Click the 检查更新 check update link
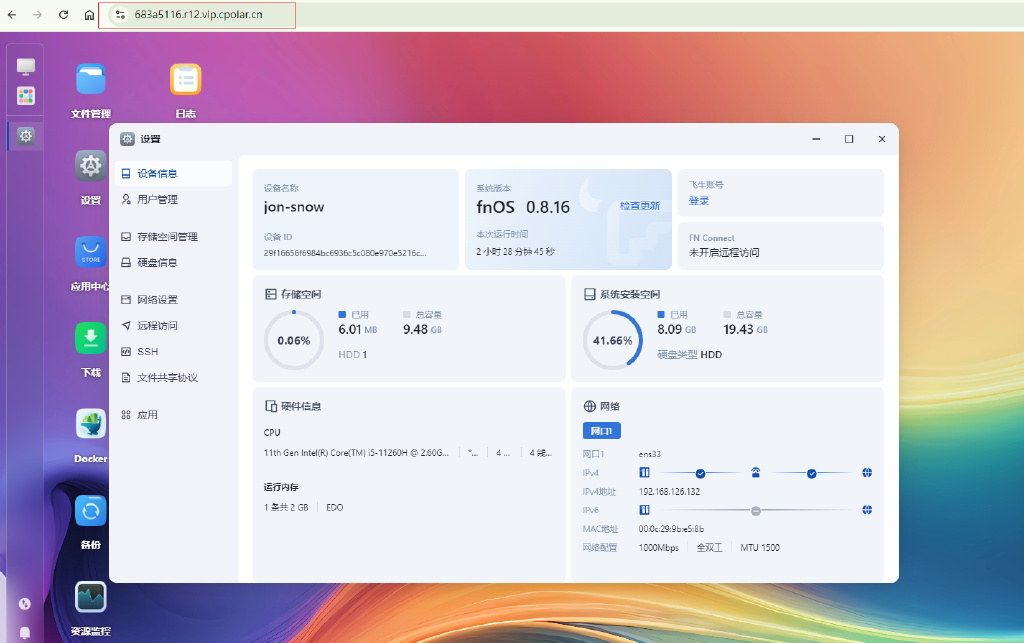The height and width of the screenshot is (643, 1024). pos(639,206)
